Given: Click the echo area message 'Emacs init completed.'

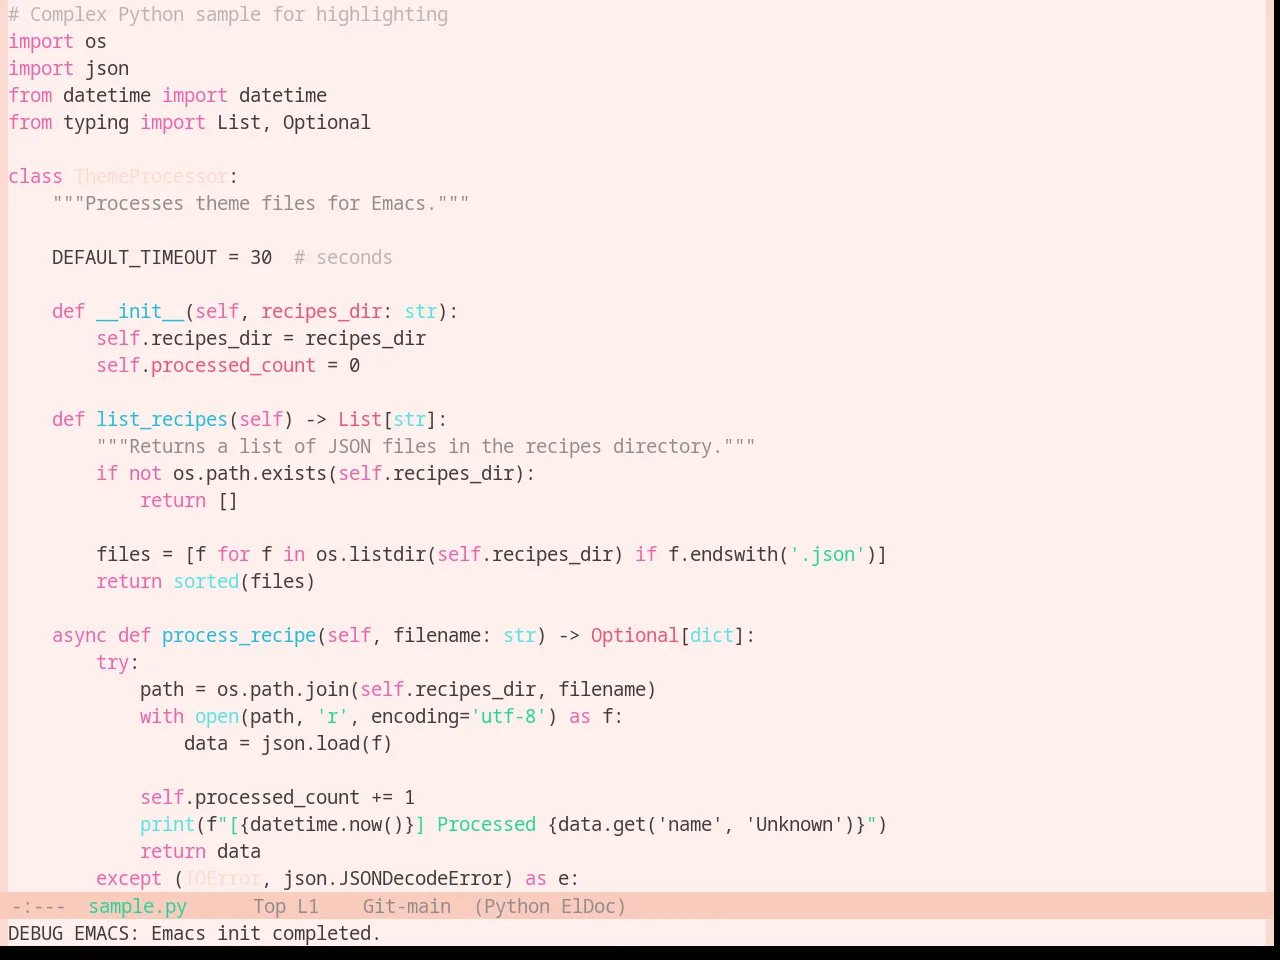Looking at the screenshot, I should (x=266, y=933).
